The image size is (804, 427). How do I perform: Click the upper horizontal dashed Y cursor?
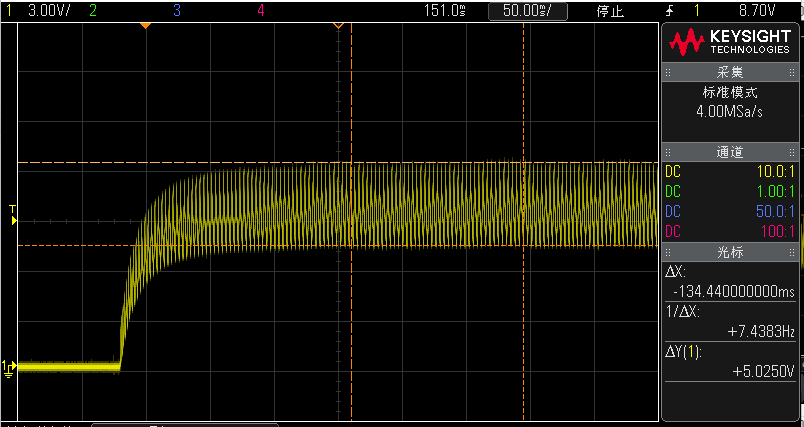point(338,162)
